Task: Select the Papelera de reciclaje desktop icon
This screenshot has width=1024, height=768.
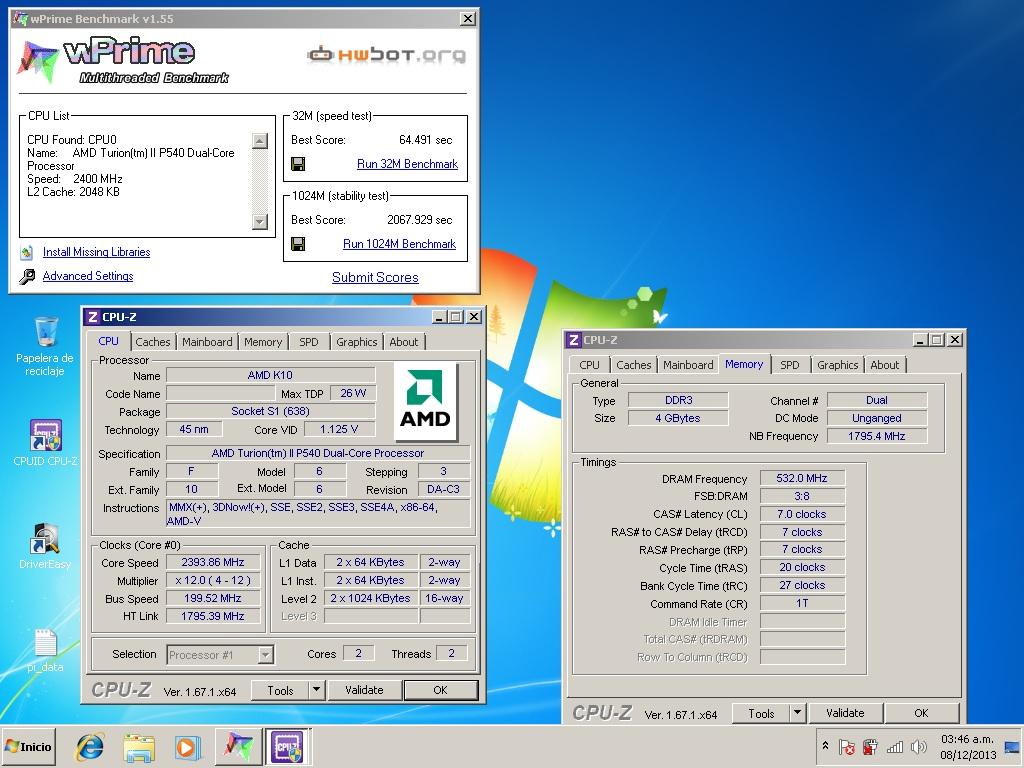Action: (44, 346)
